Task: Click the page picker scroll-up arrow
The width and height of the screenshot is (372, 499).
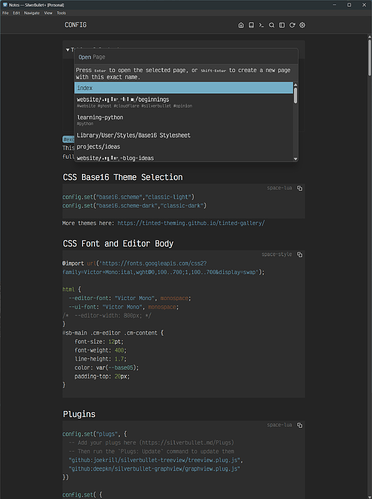Action: click(295, 85)
